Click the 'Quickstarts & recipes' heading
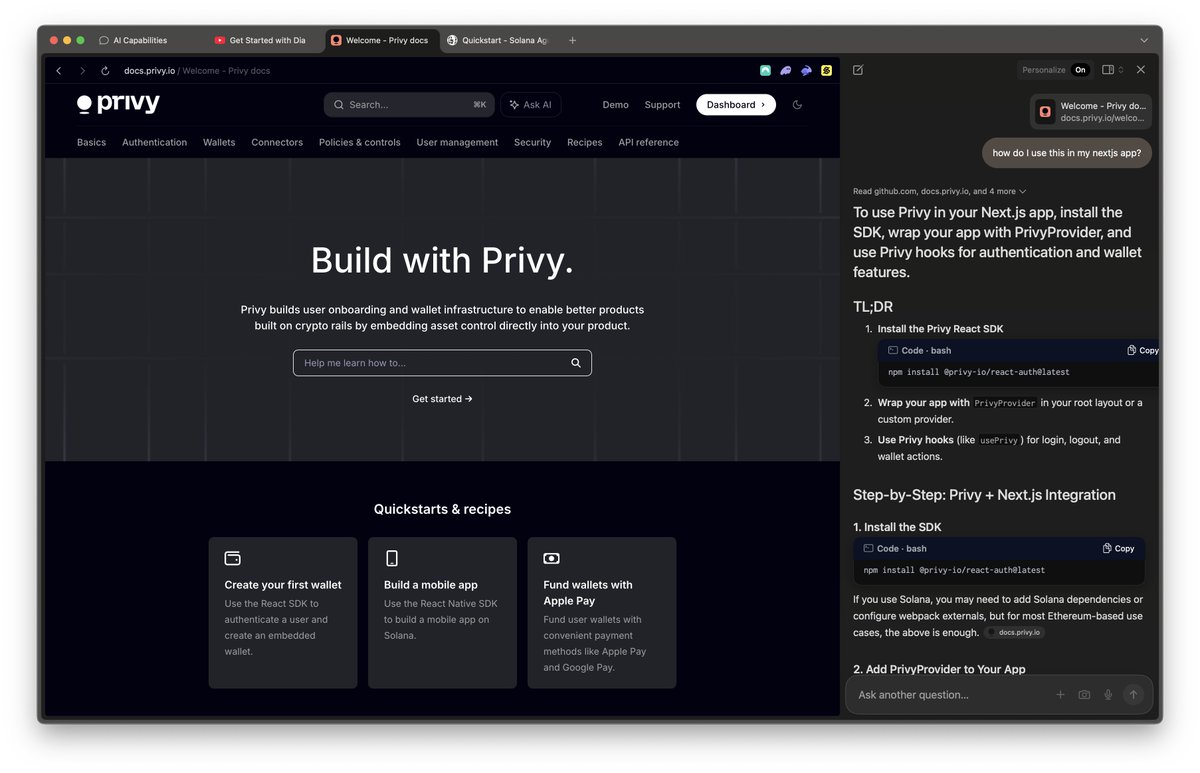The height and width of the screenshot is (773, 1200). click(x=442, y=509)
